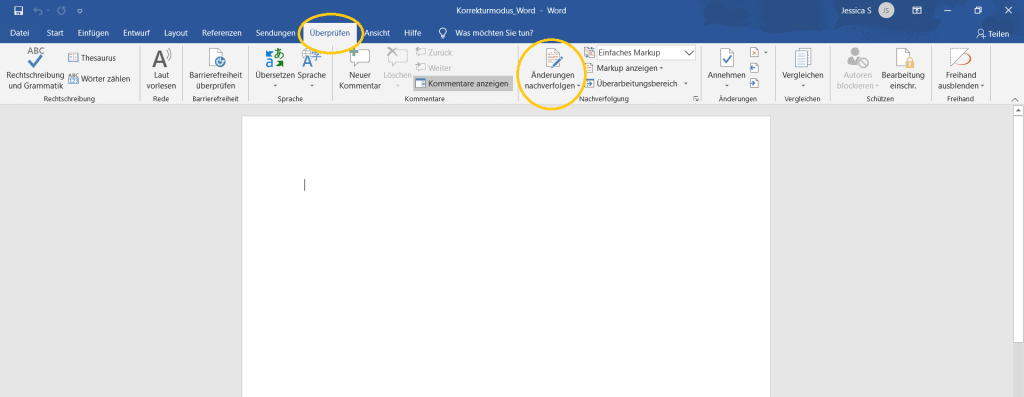Run Rechtschreibung und Grammatik check
This screenshot has width=1024, height=397.
click(x=35, y=69)
